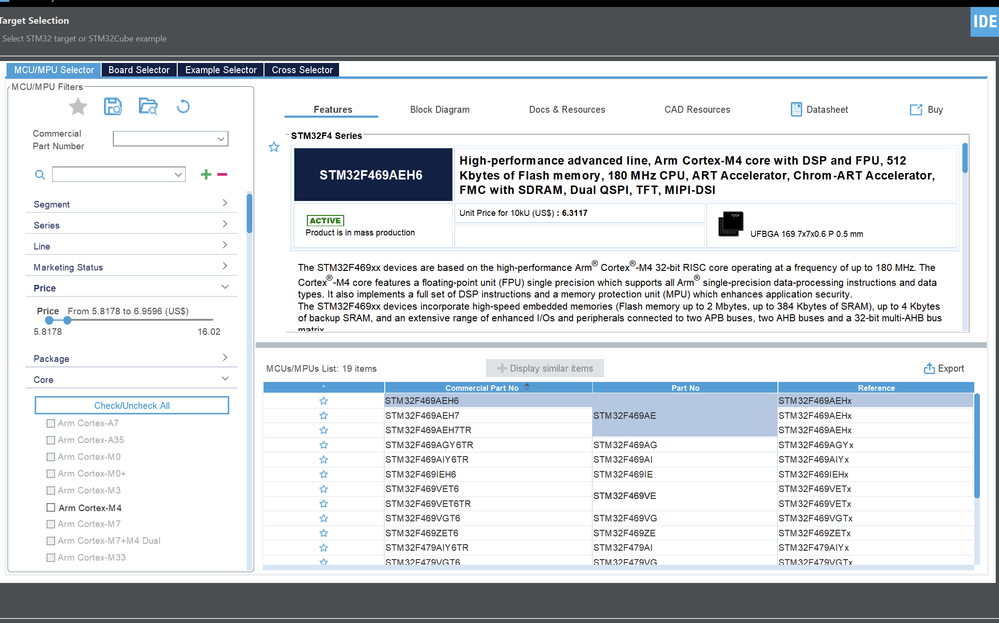
Task: Remove search filter with red minus
Action: (222, 174)
